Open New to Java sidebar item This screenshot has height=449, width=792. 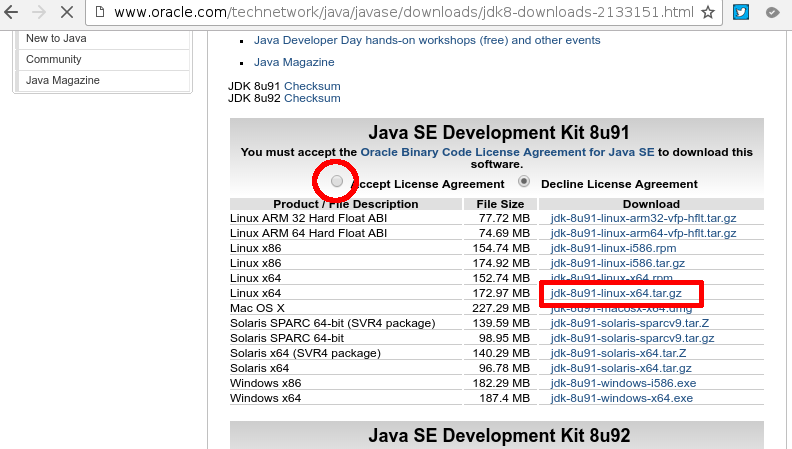tap(56, 38)
